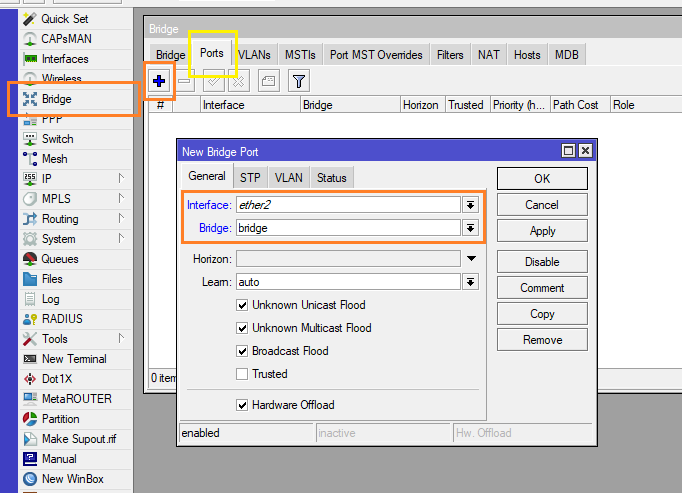
Task: Click the blue plus Add button
Action: (159, 80)
